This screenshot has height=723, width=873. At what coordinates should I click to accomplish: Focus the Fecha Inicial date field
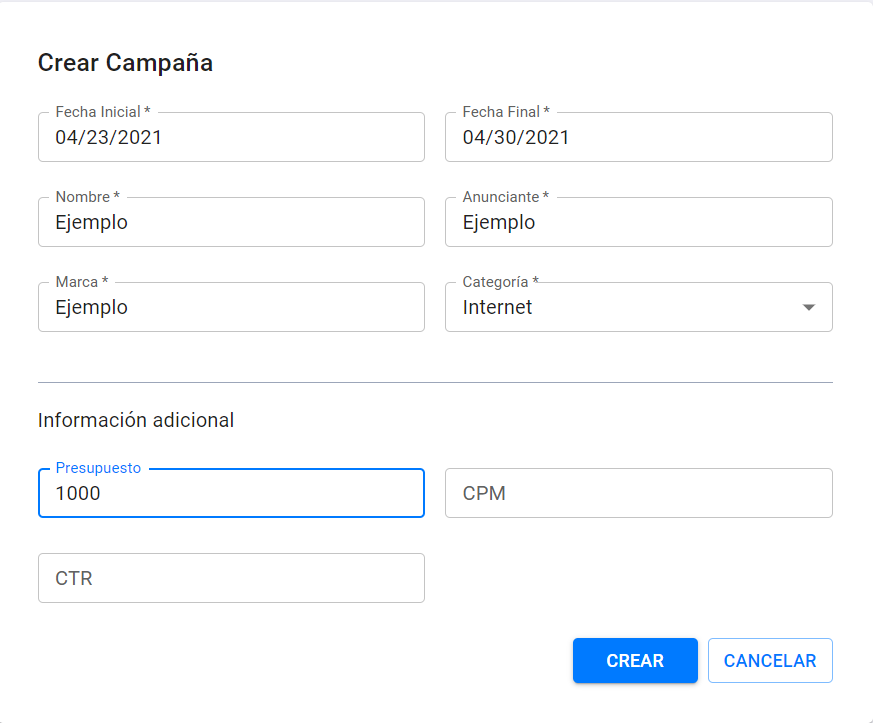(x=231, y=138)
